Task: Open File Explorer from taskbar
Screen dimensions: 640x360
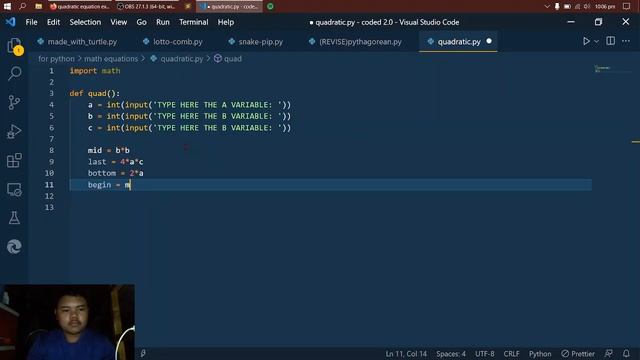Action: tap(38, 6)
